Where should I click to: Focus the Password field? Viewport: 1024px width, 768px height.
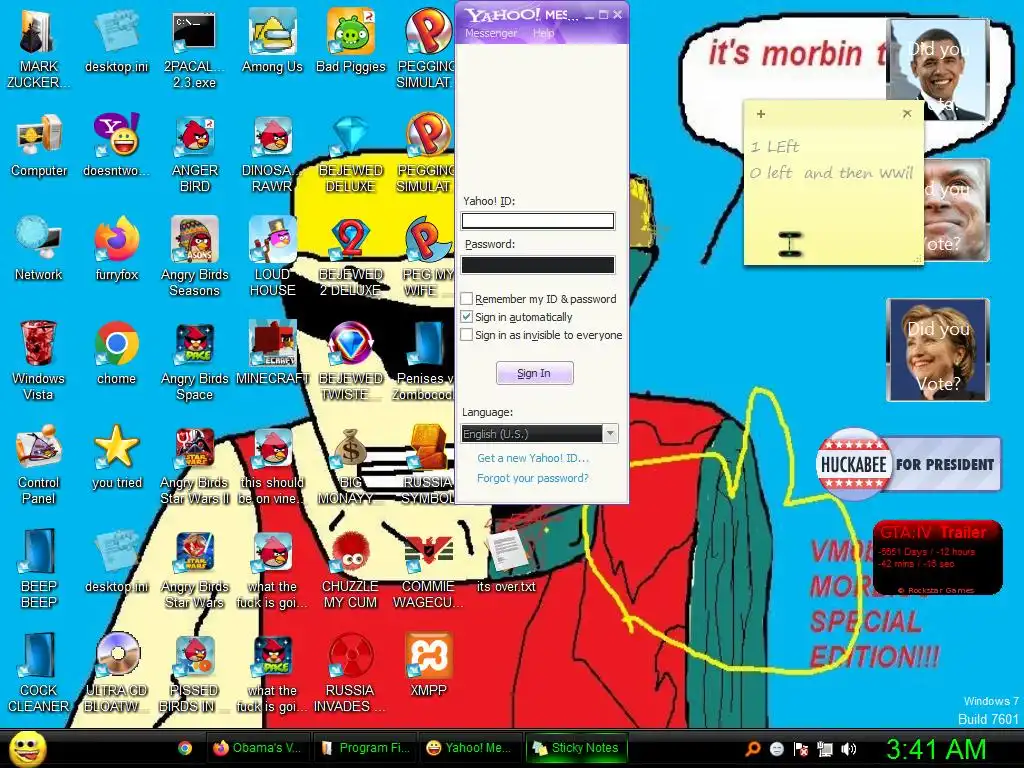(x=537, y=264)
